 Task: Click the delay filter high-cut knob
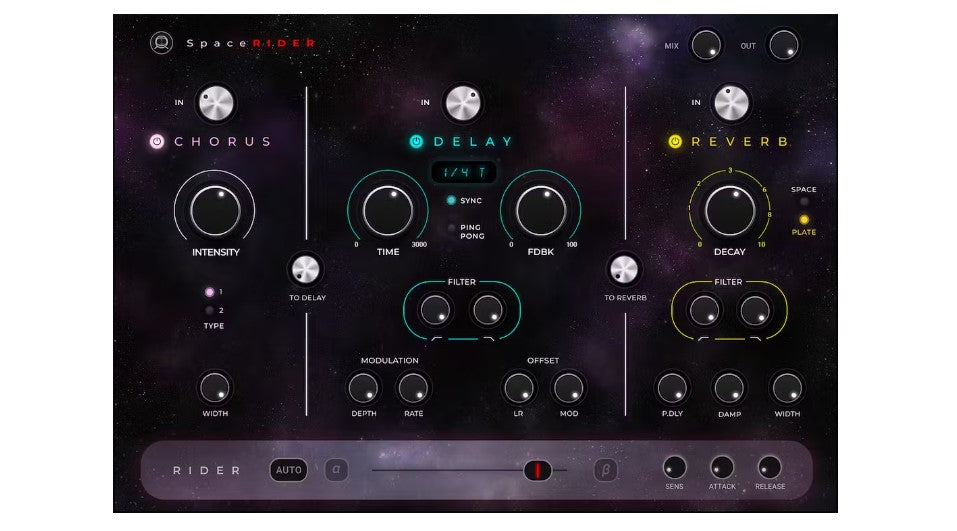pos(488,310)
